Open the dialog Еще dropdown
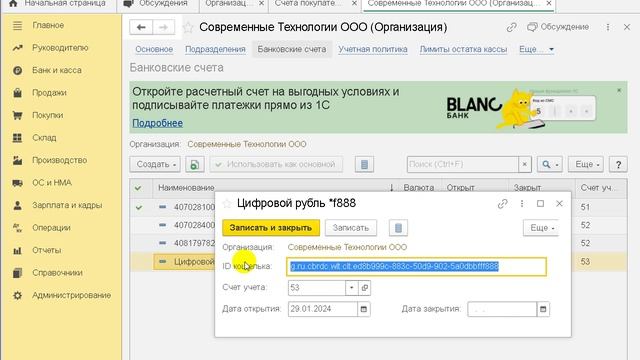The height and width of the screenshot is (360, 640). tap(542, 228)
